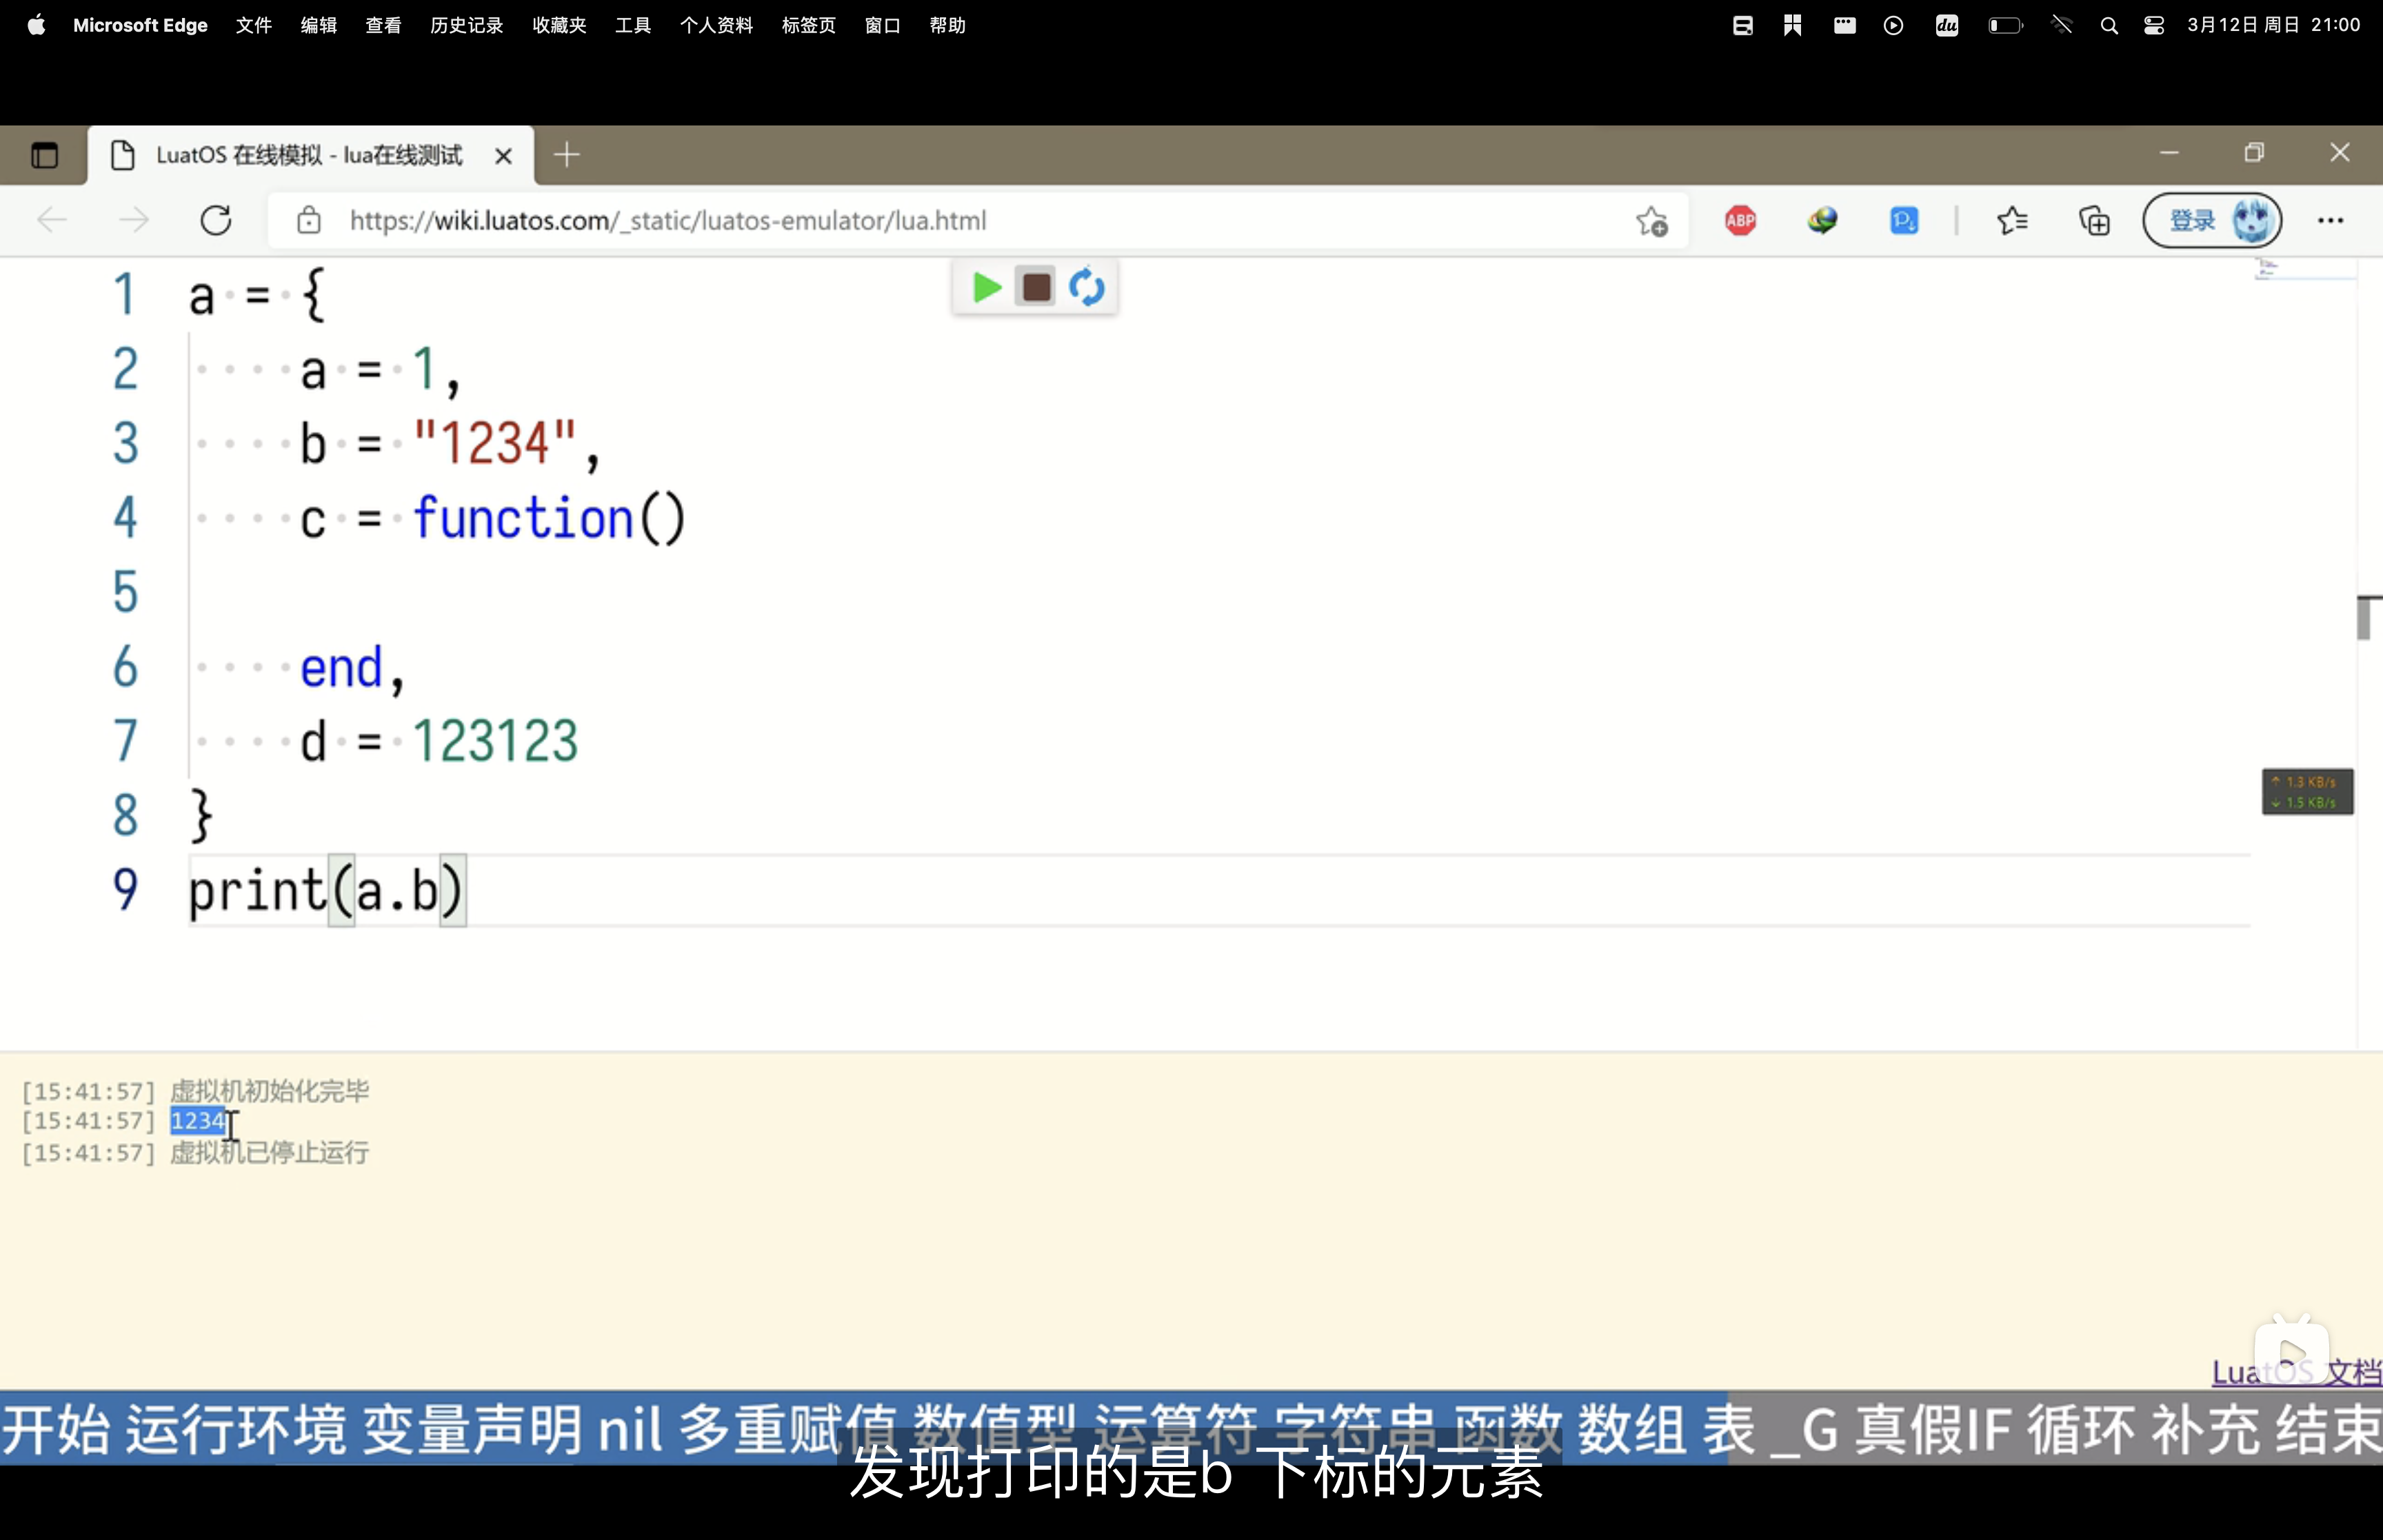This screenshot has width=2383, height=1540.
Task: Run the Lua code with green play button
Action: (x=986, y=288)
